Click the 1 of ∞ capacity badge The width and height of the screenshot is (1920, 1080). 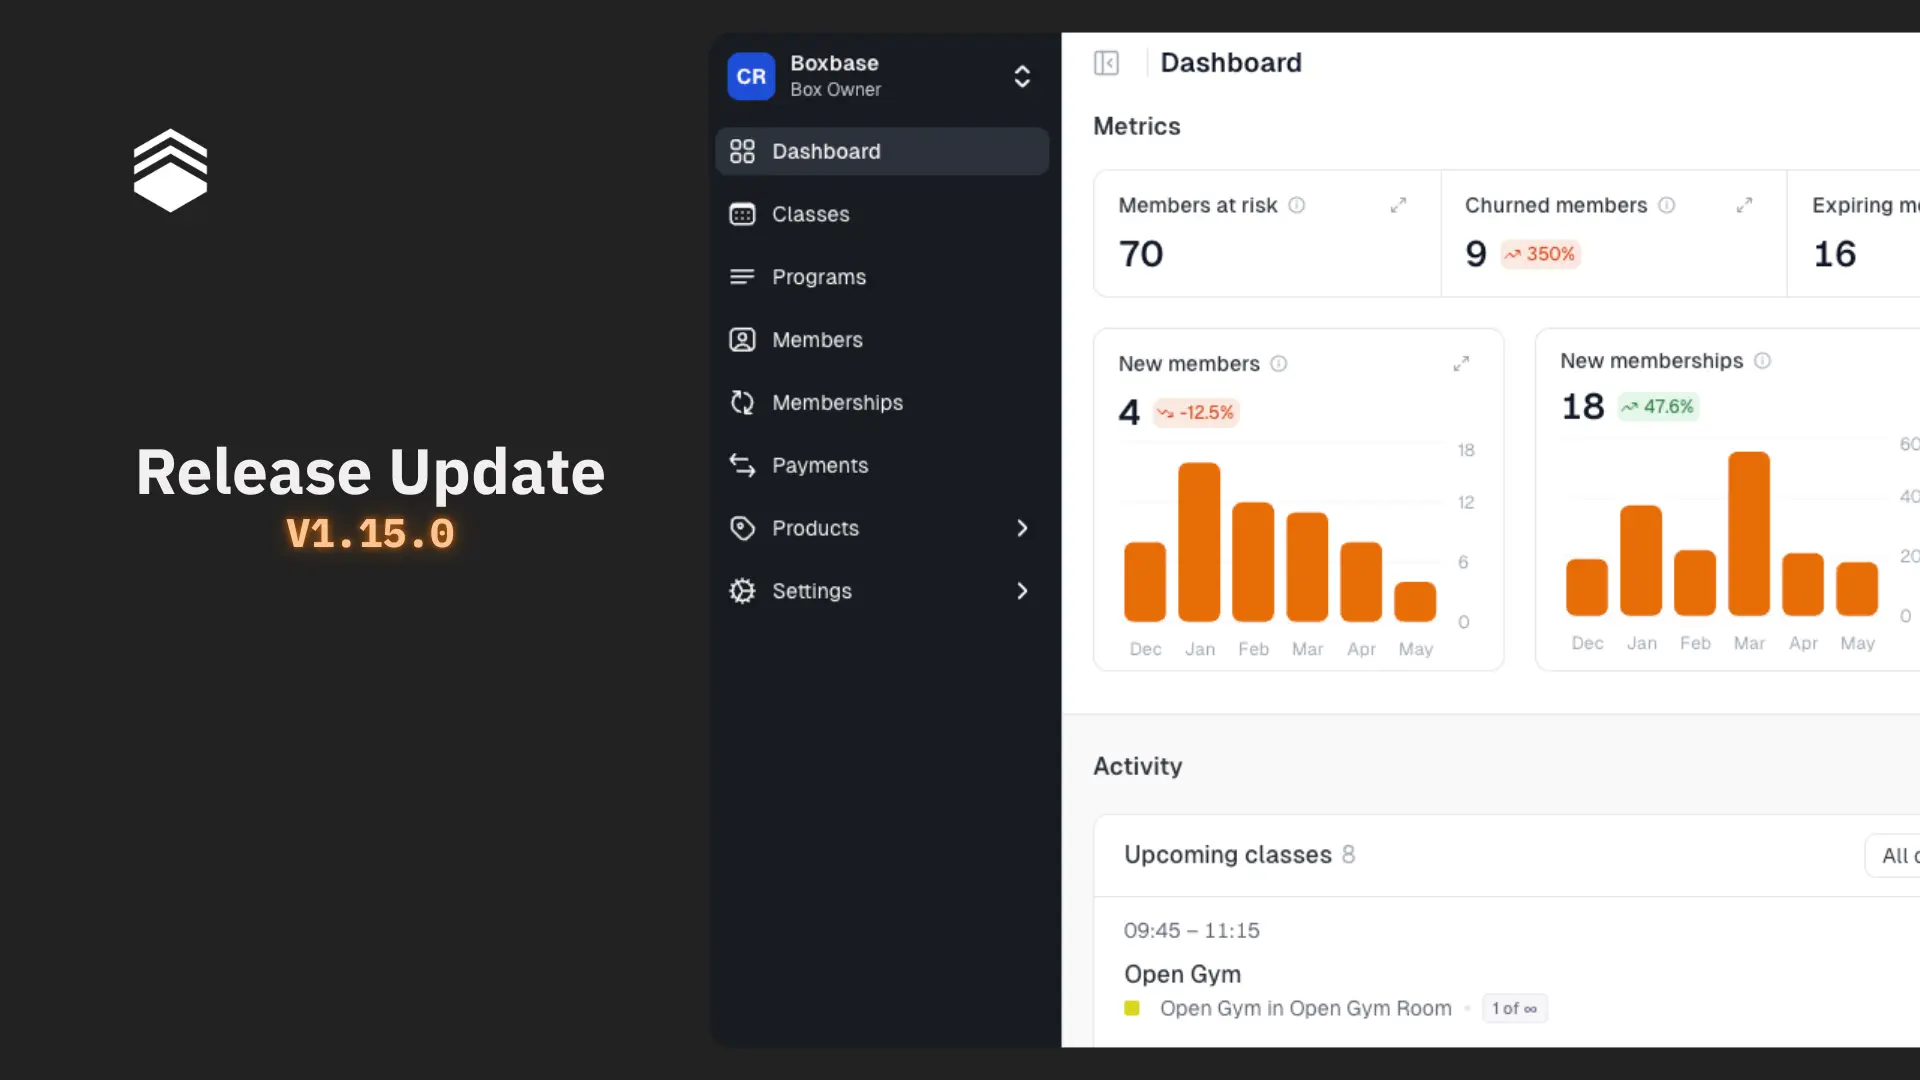1514,1009
